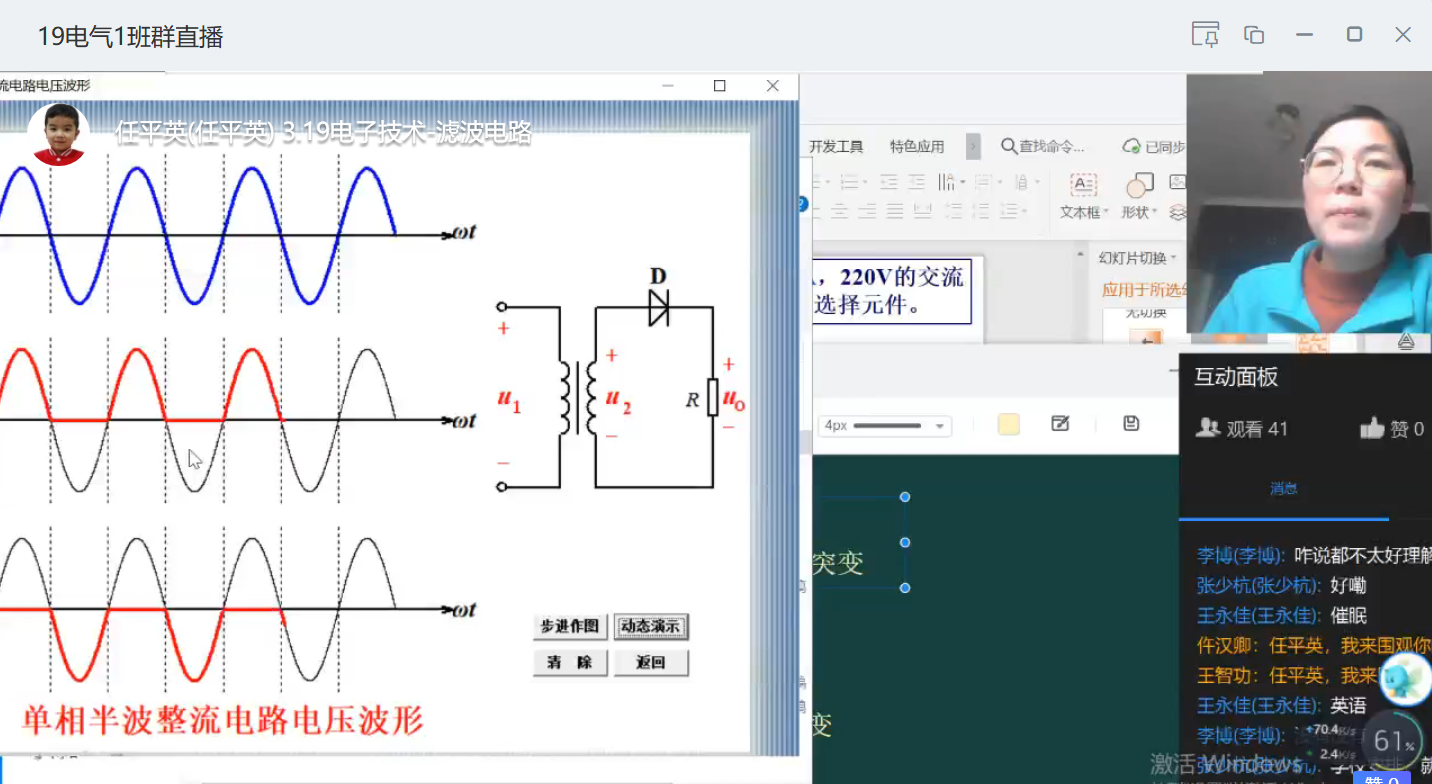This screenshot has height=784, width=1432.
Task: Expand more ribbon tabs with chevron arrow
Action: (x=973, y=147)
